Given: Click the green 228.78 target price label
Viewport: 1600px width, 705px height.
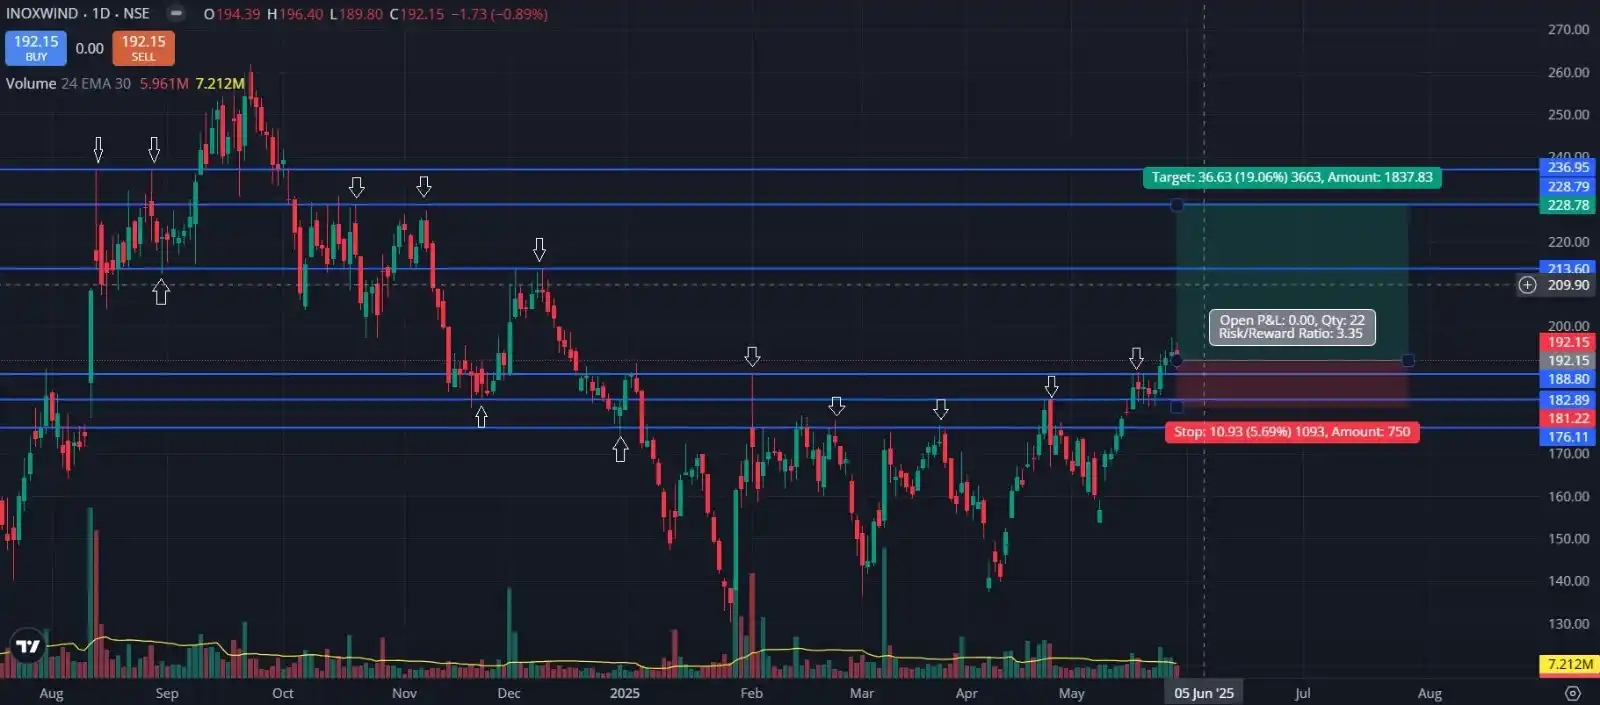Looking at the screenshot, I should tap(1568, 205).
